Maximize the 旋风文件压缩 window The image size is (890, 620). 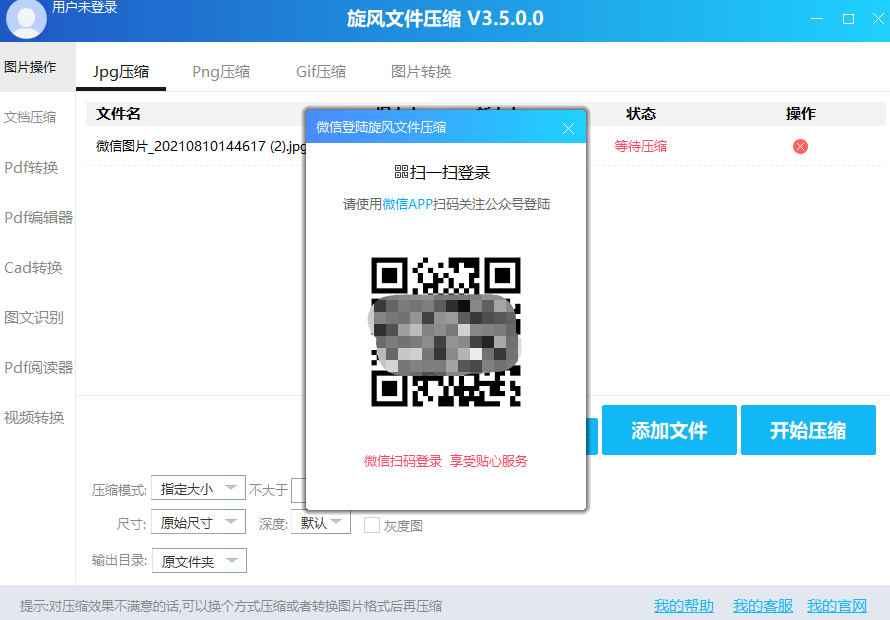pos(848,19)
